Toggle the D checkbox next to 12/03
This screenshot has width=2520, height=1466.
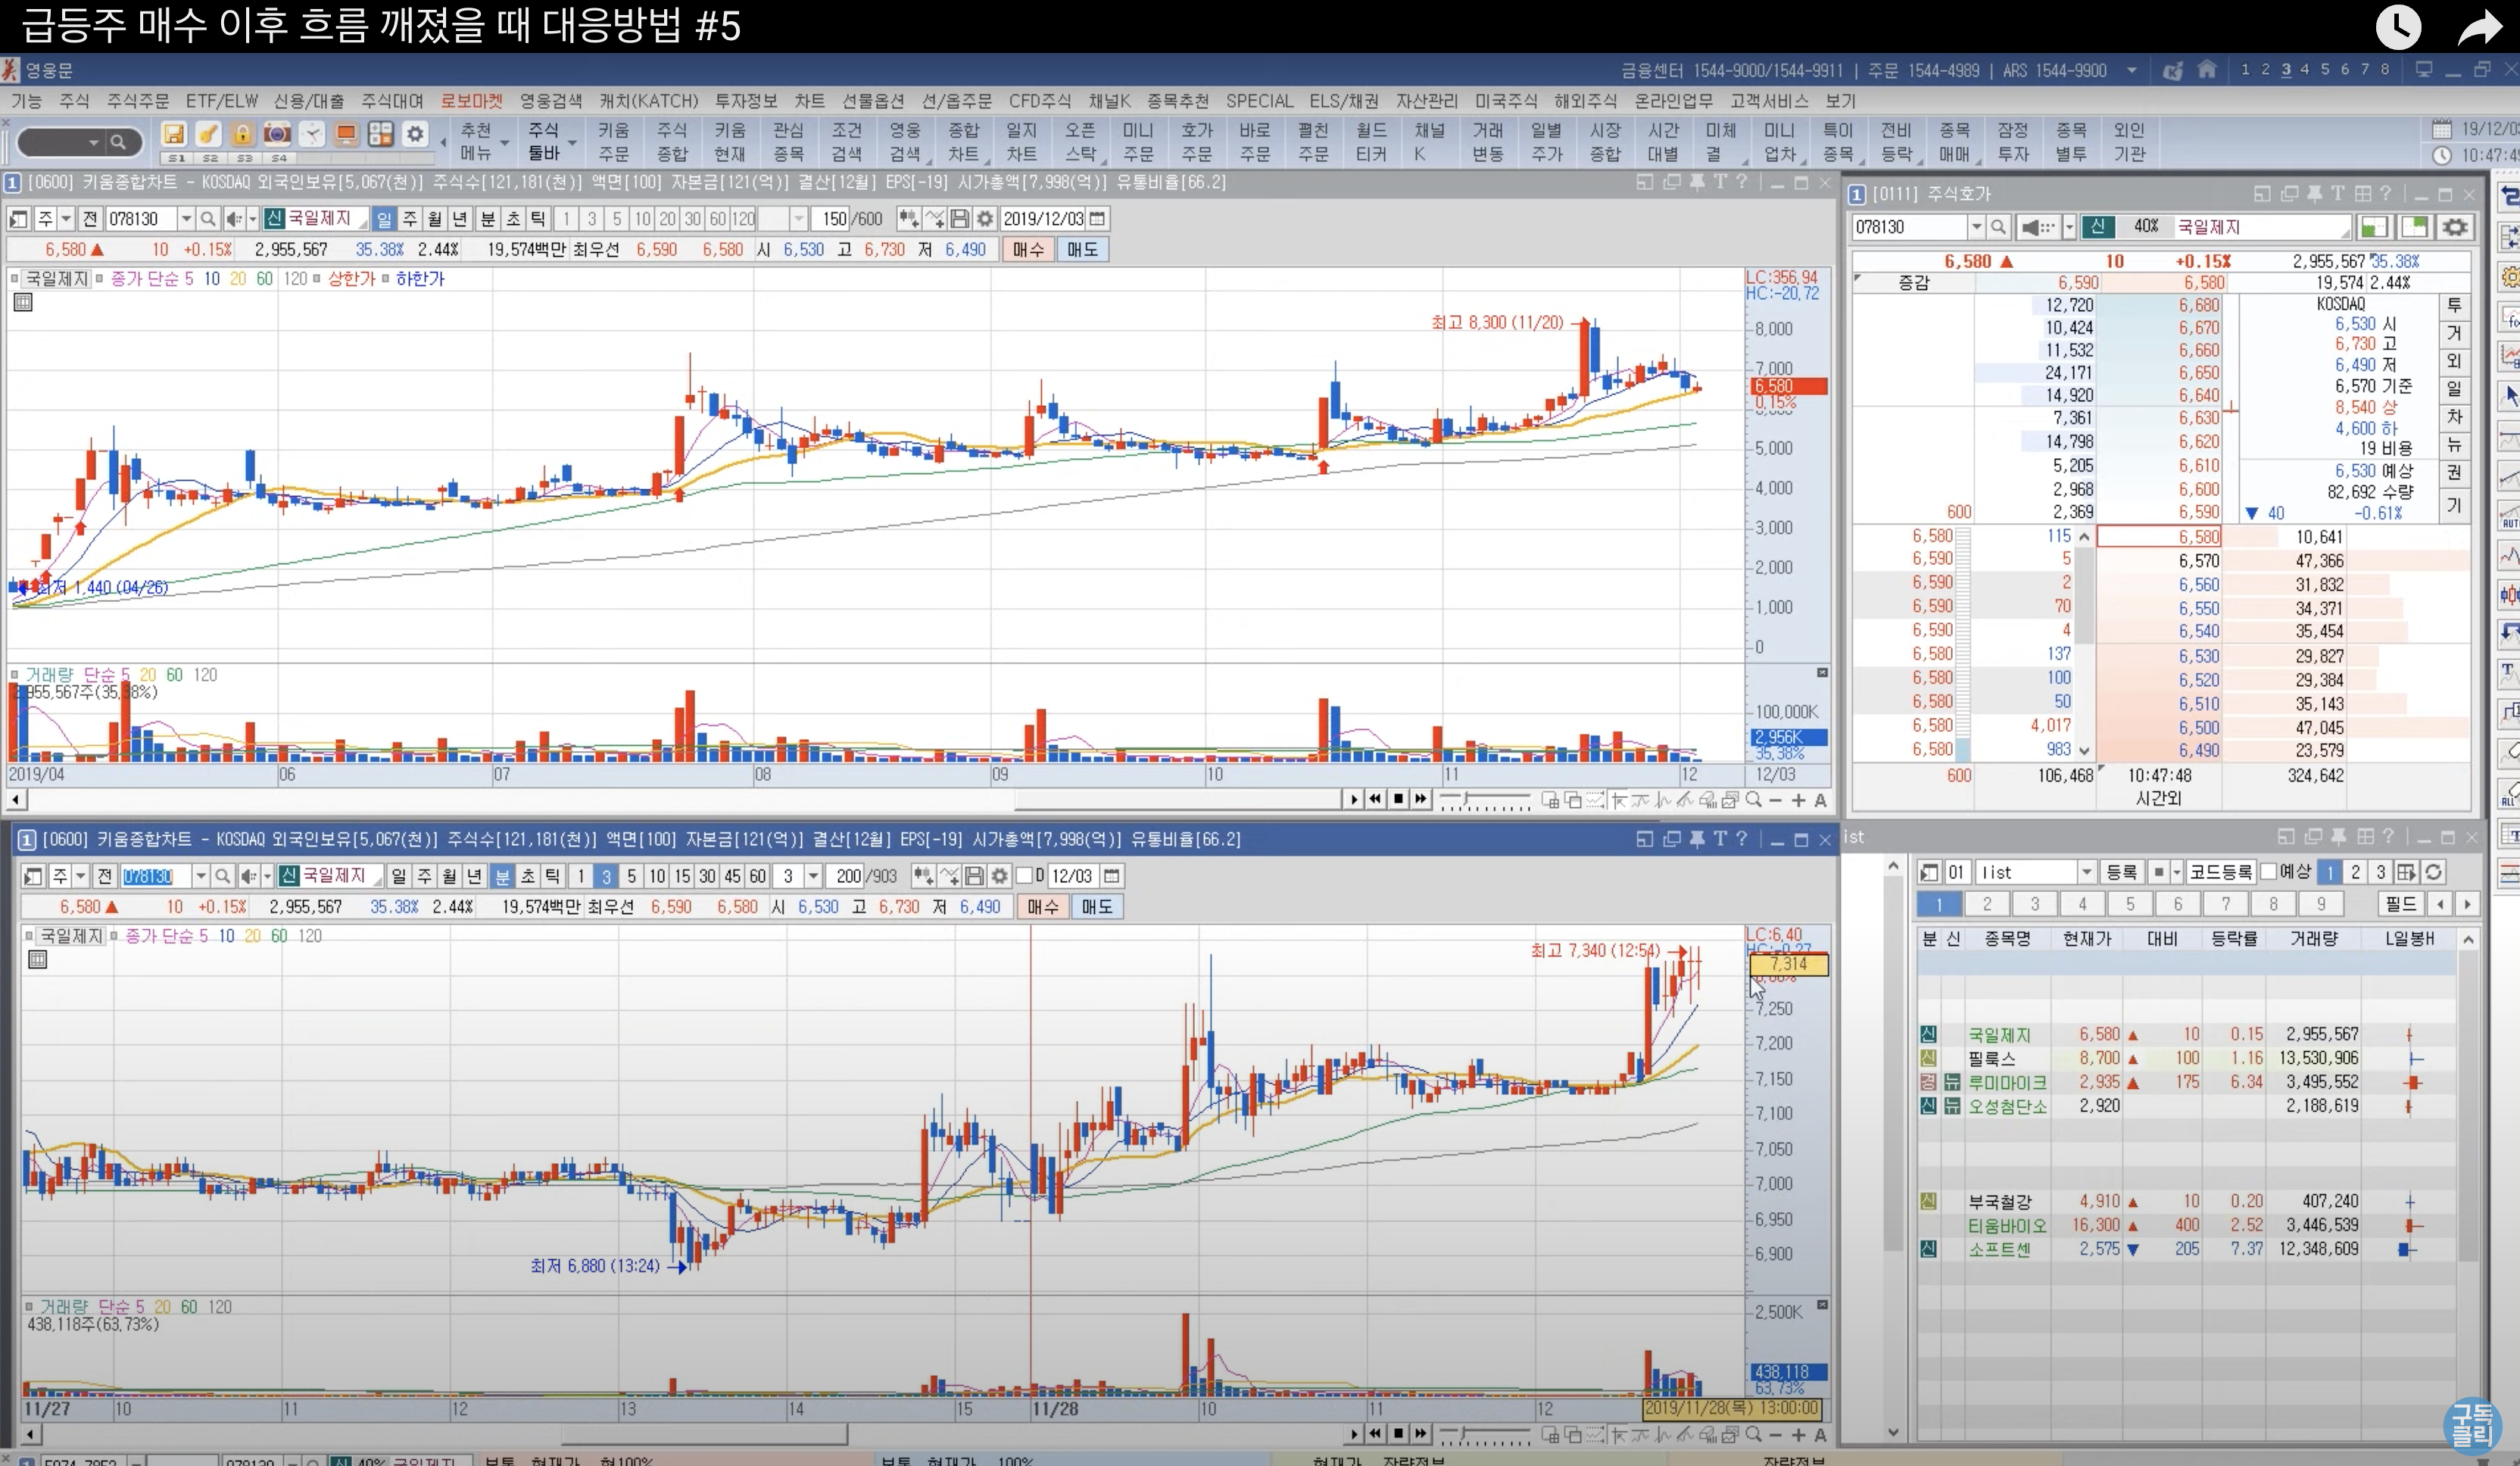[x=1024, y=876]
